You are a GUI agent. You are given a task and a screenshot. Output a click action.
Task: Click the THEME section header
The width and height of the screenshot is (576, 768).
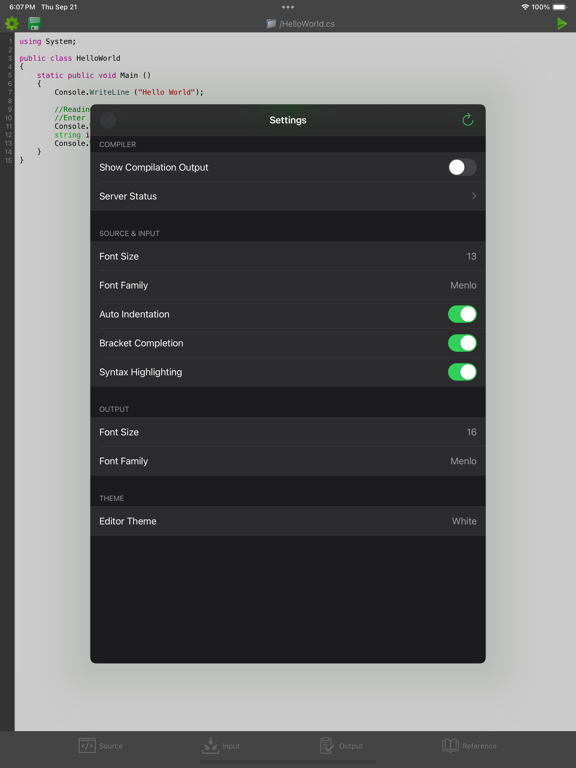coord(111,499)
